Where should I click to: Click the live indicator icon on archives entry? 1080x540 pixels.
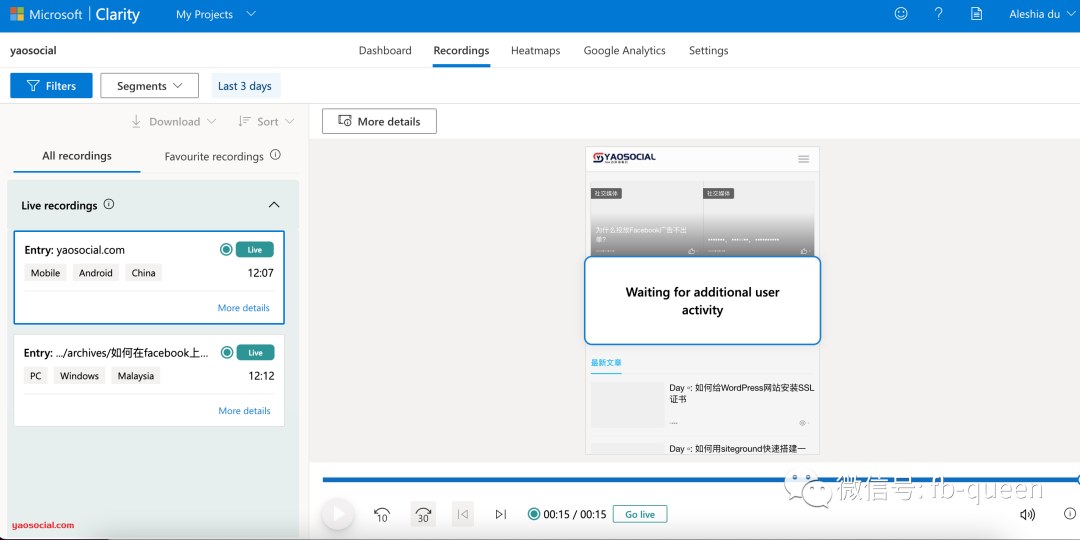pos(227,353)
